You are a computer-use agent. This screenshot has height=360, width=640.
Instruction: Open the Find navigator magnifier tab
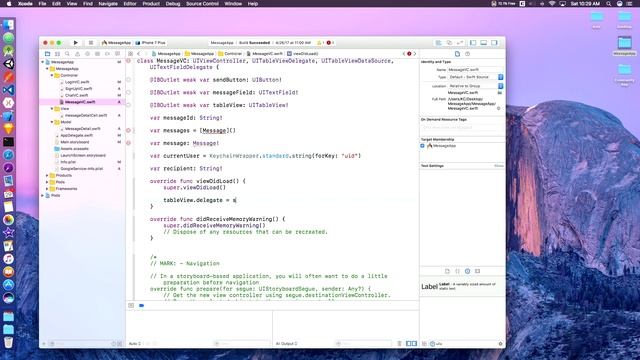(67, 54)
